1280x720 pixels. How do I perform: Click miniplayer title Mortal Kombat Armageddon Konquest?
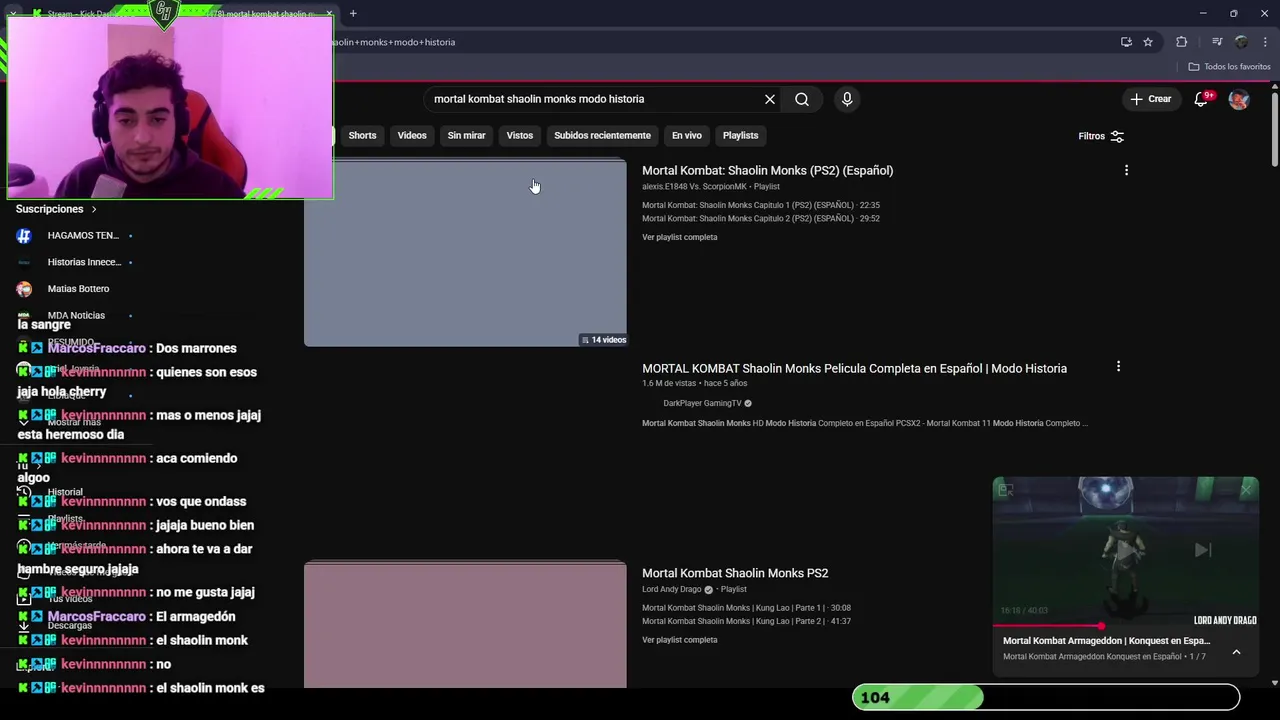1106,640
